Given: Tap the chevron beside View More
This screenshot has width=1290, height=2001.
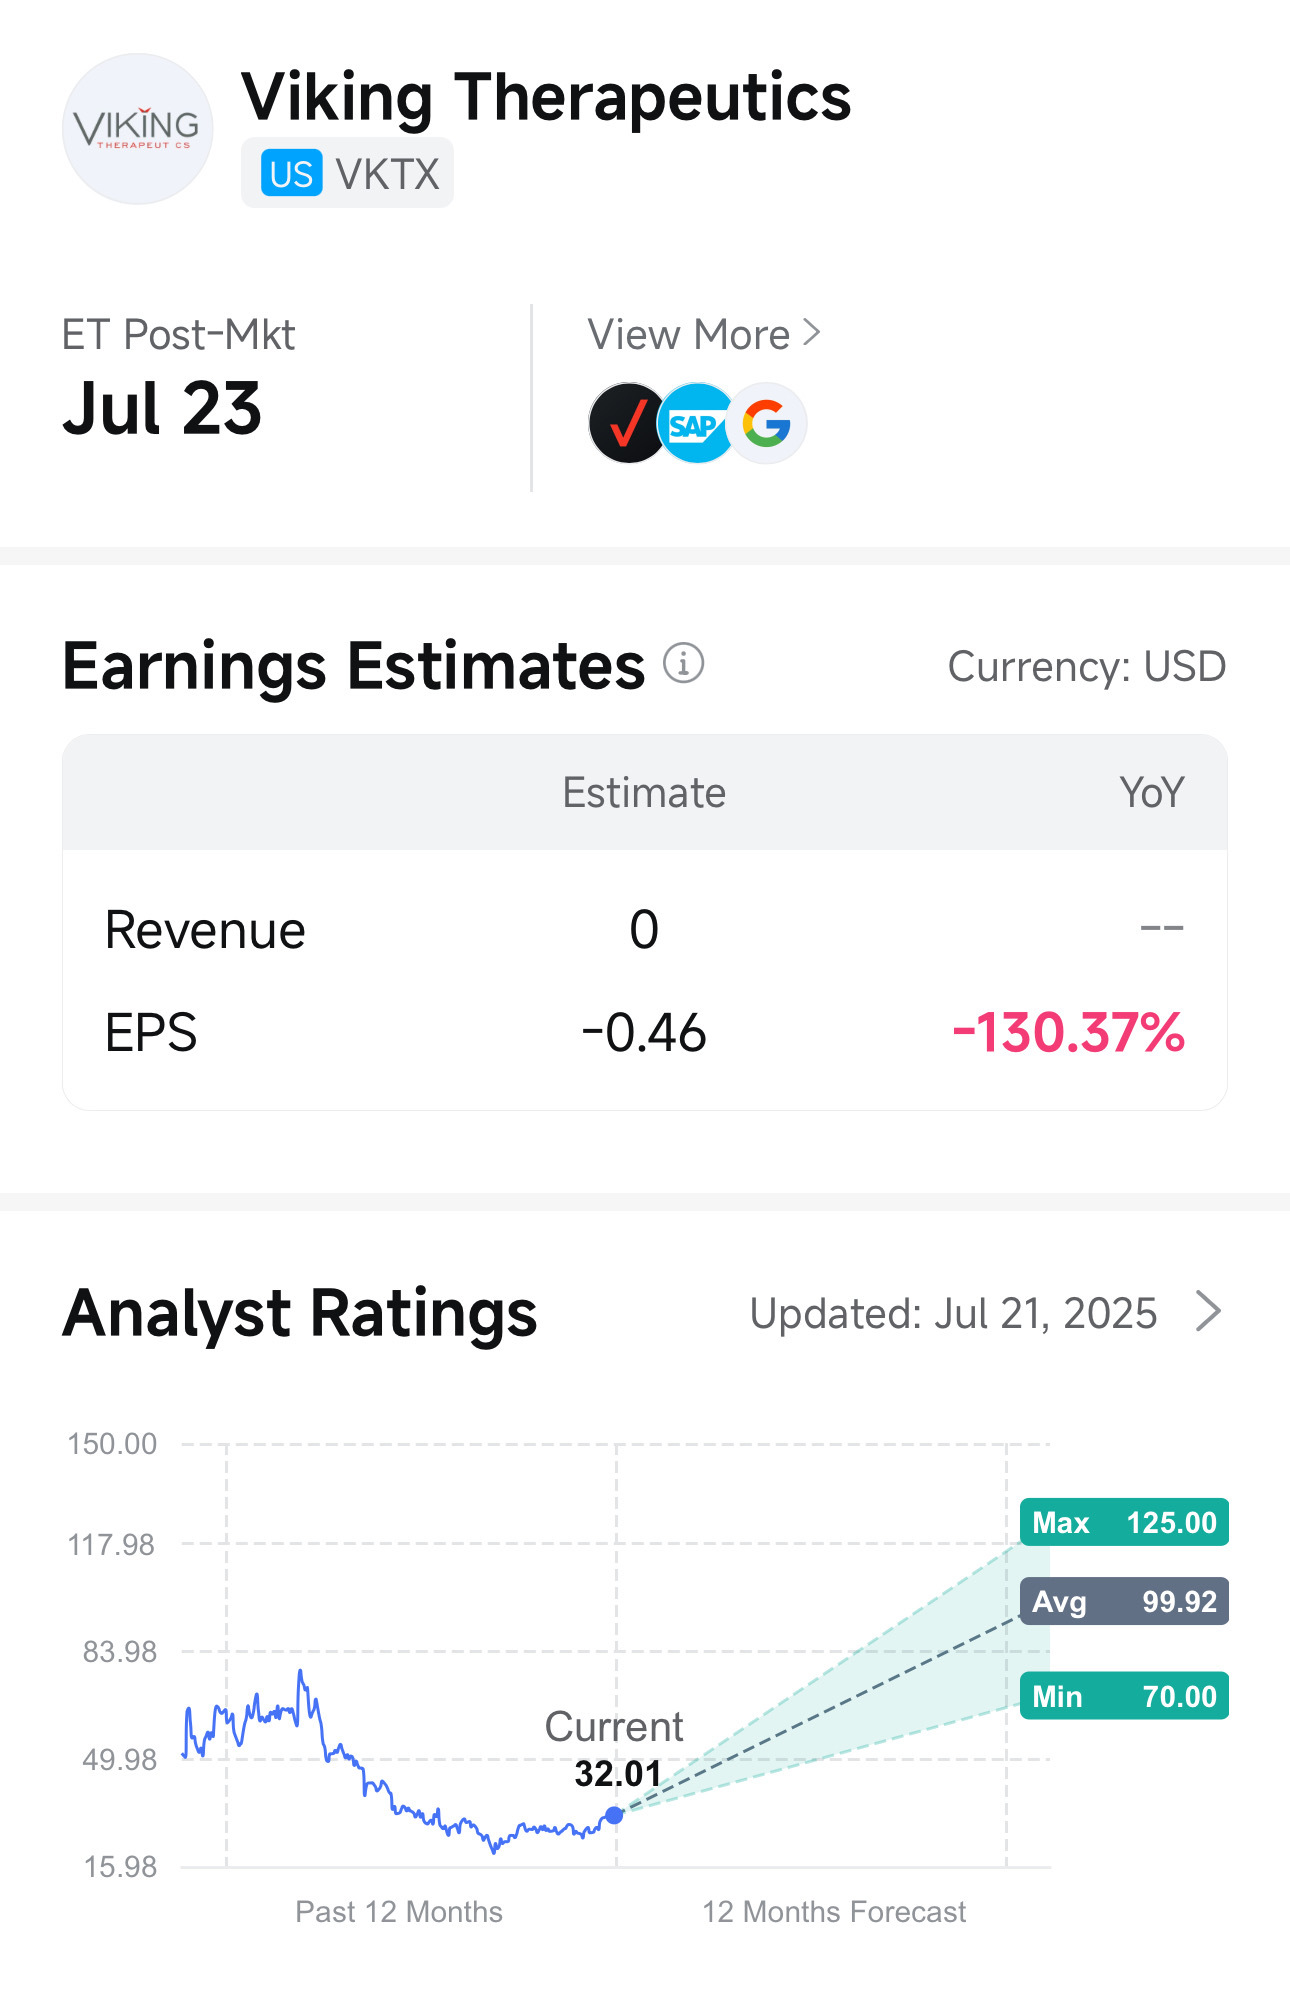Looking at the screenshot, I should [x=812, y=332].
